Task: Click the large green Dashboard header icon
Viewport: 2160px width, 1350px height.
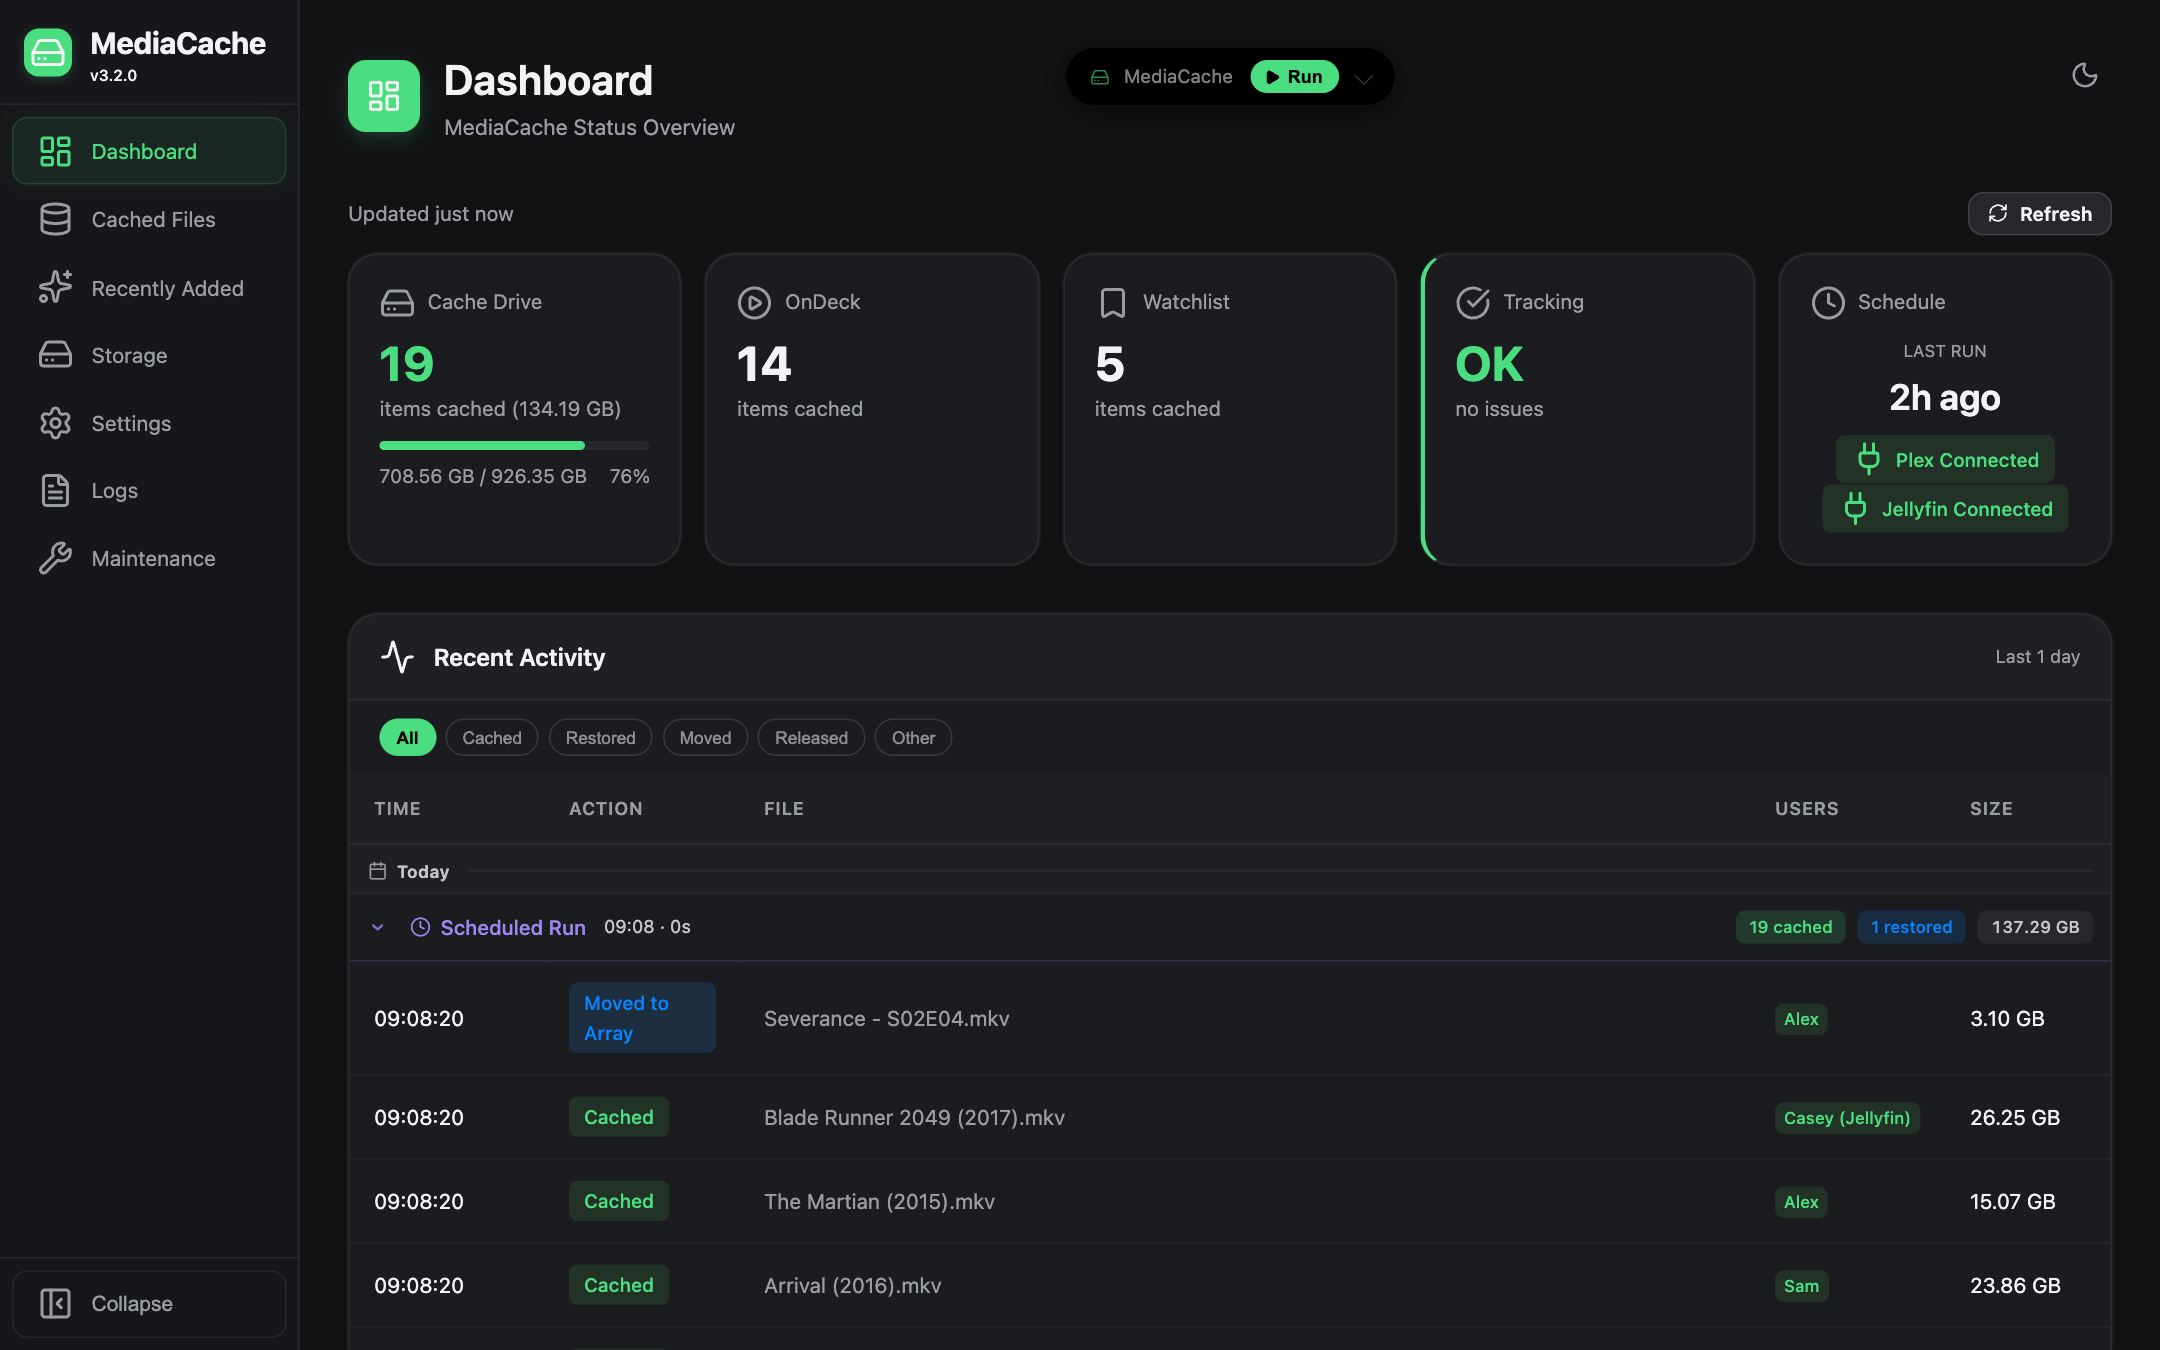Action: tap(384, 96)
